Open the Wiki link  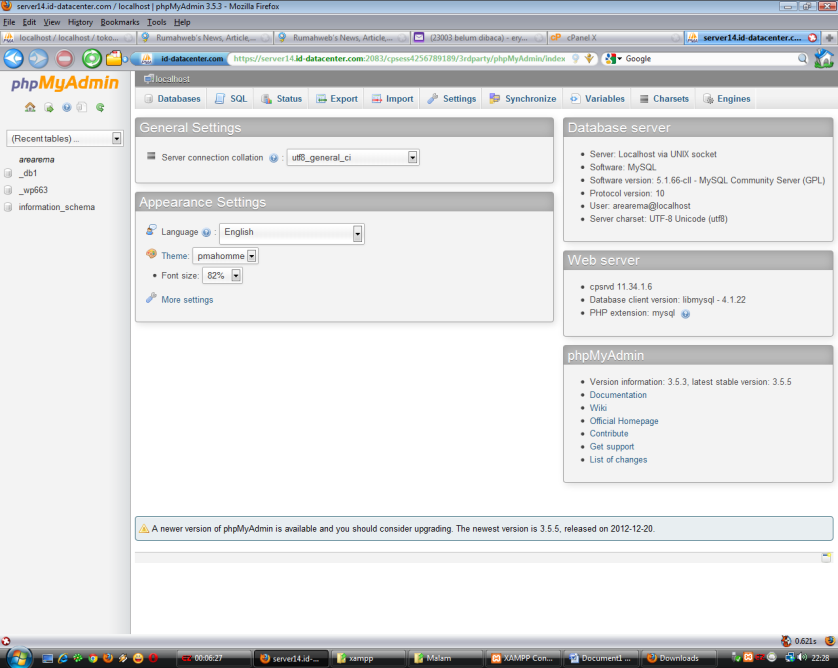pos(598,408)
